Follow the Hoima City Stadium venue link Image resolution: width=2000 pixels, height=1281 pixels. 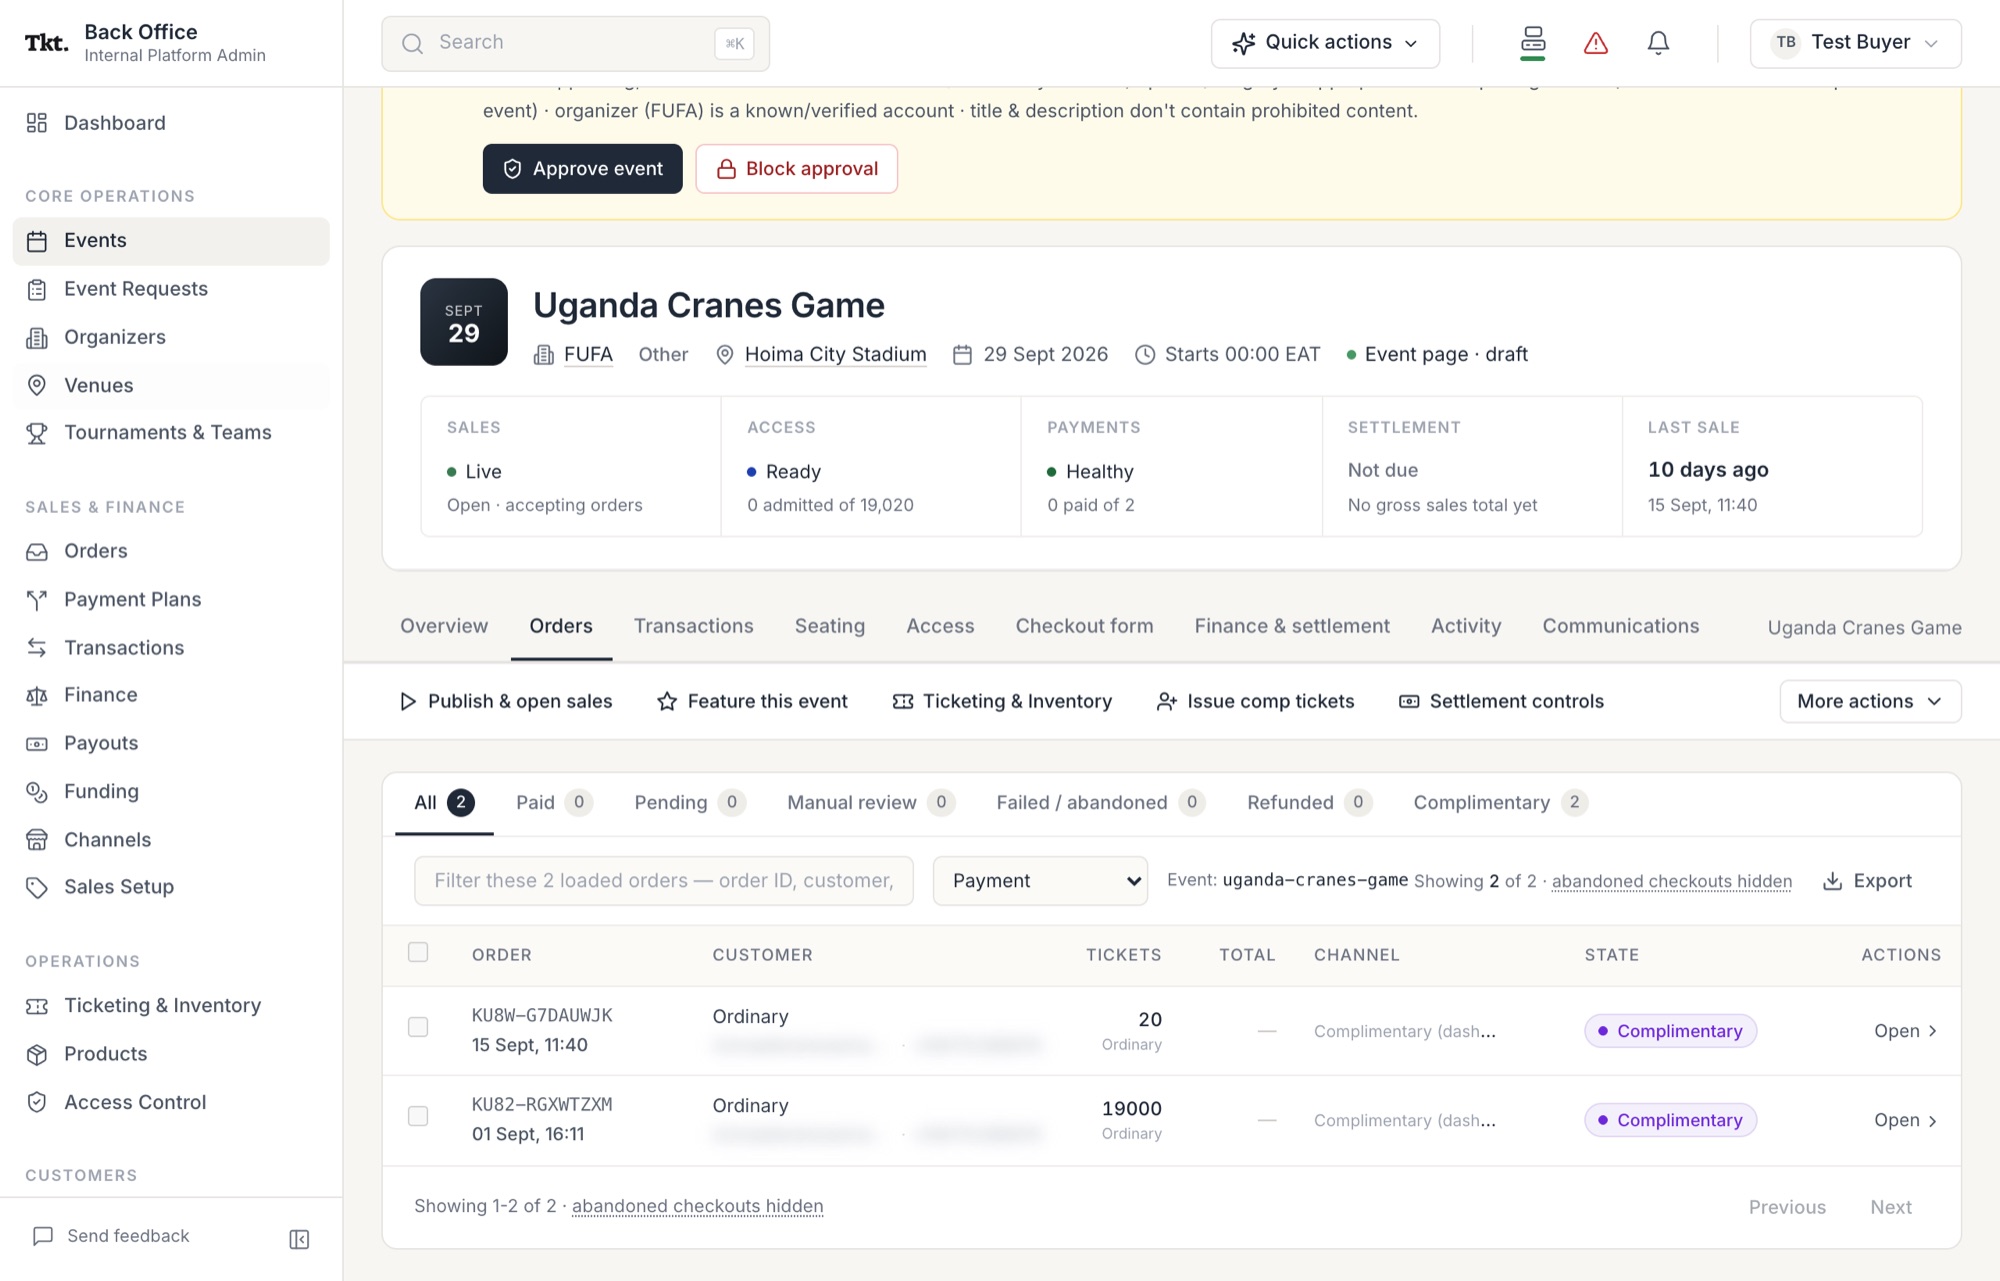[835, 355]
